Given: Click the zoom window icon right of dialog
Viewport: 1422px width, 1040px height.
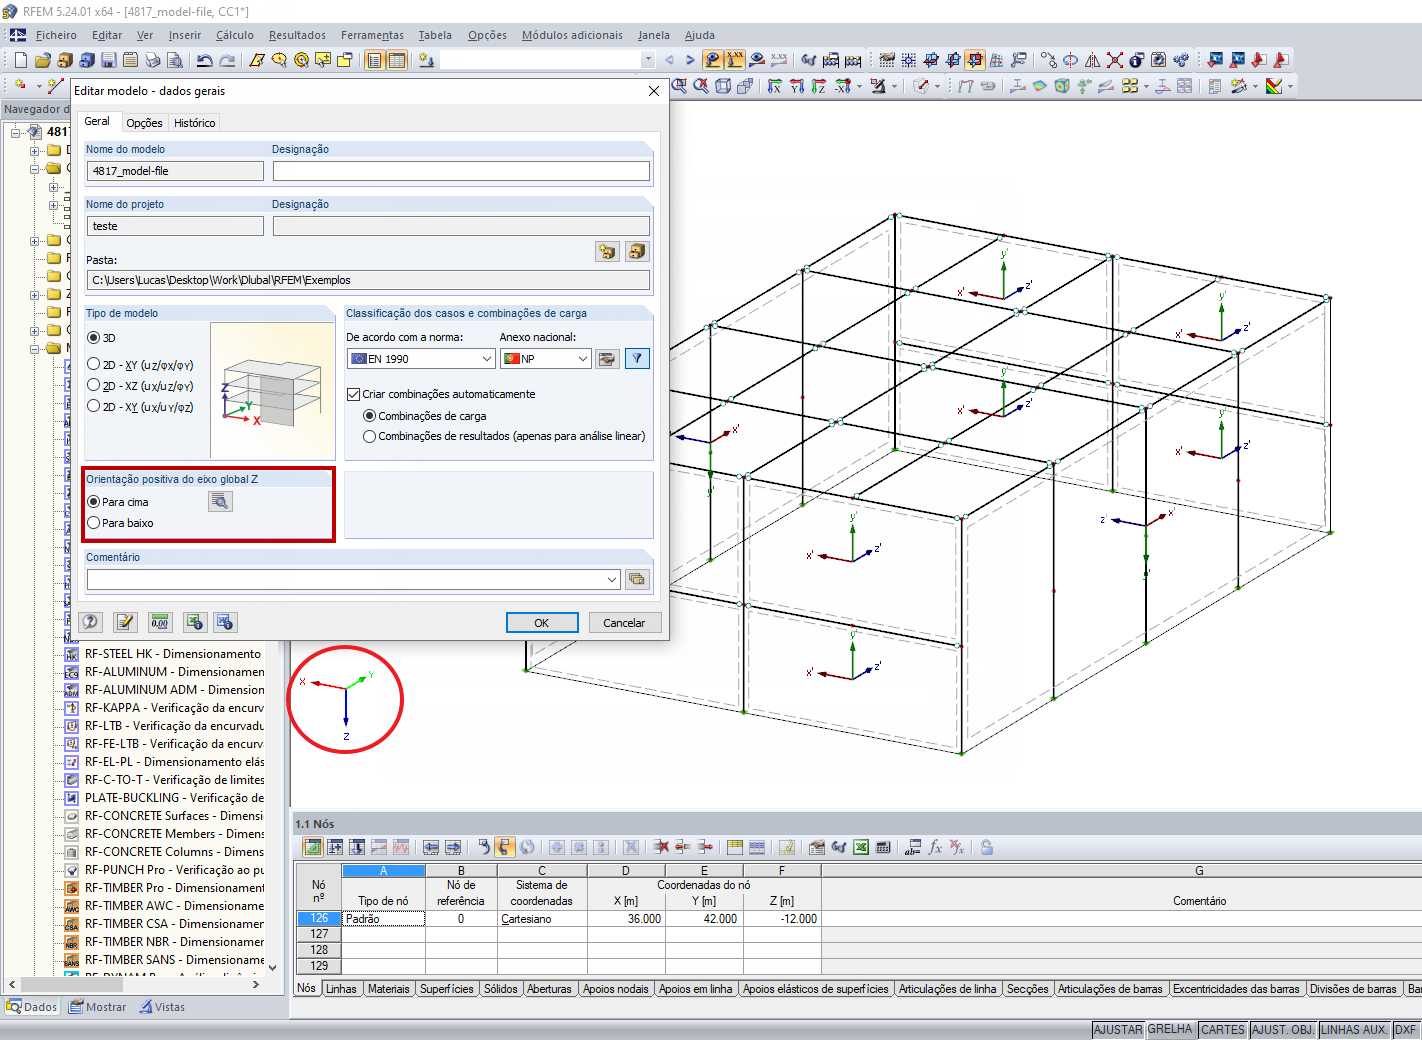Looking at the screenshot, I should click(x=680, y=86).
